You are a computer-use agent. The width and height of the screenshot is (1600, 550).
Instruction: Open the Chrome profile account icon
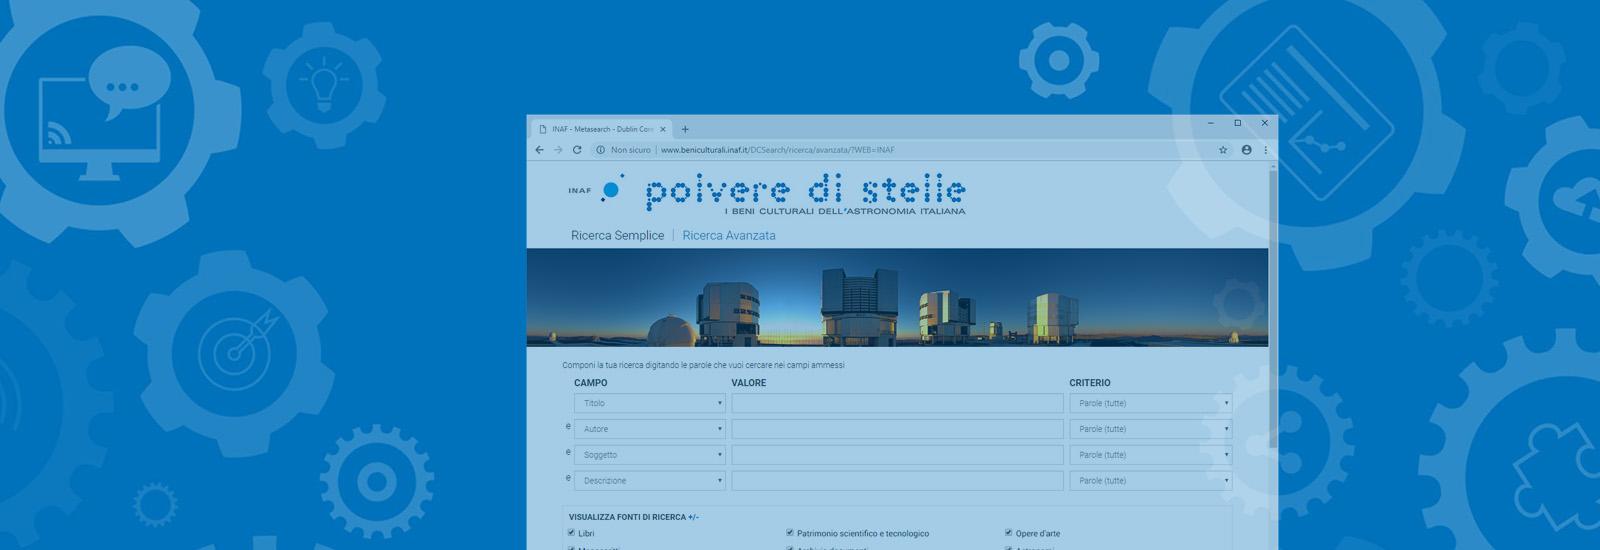click(x=1246, y=150)
